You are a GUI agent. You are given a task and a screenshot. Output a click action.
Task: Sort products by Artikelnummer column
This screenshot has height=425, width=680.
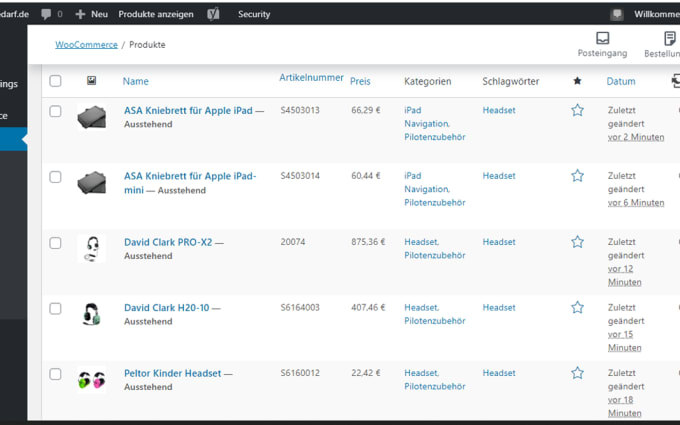click(x=311, y=78)
